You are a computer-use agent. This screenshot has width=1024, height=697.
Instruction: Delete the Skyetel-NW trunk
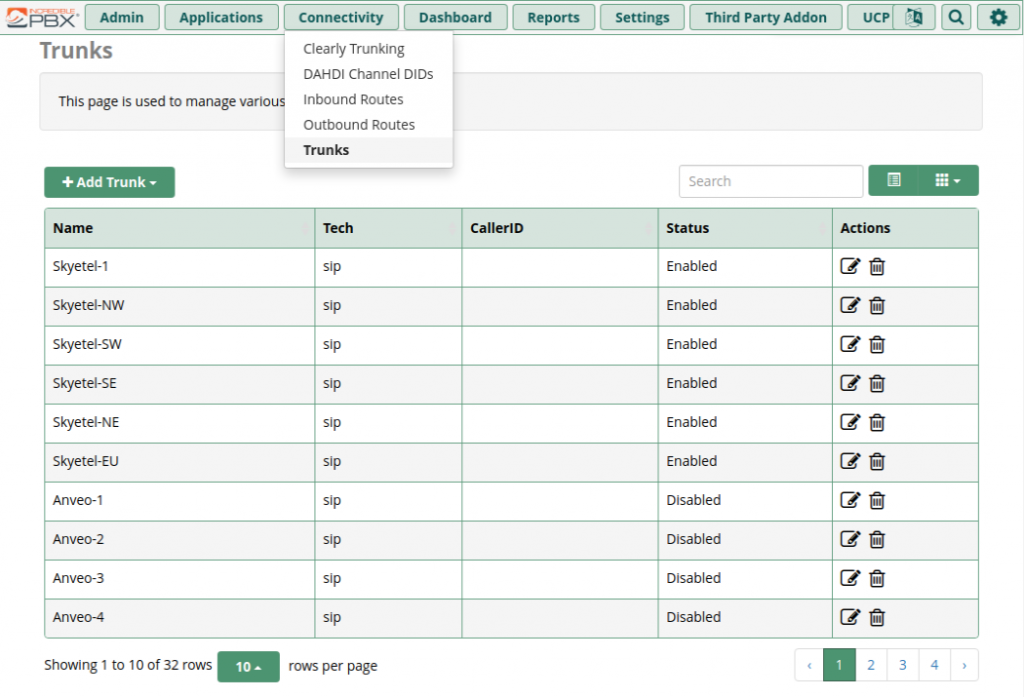coord(877,306)
